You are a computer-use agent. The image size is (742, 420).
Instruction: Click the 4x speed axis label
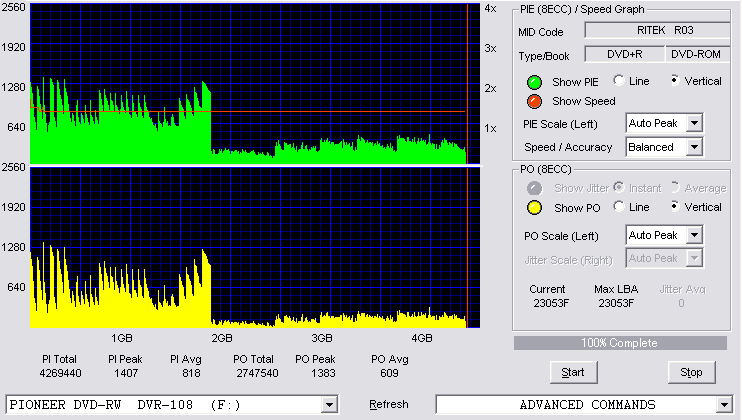coord(490,9)
